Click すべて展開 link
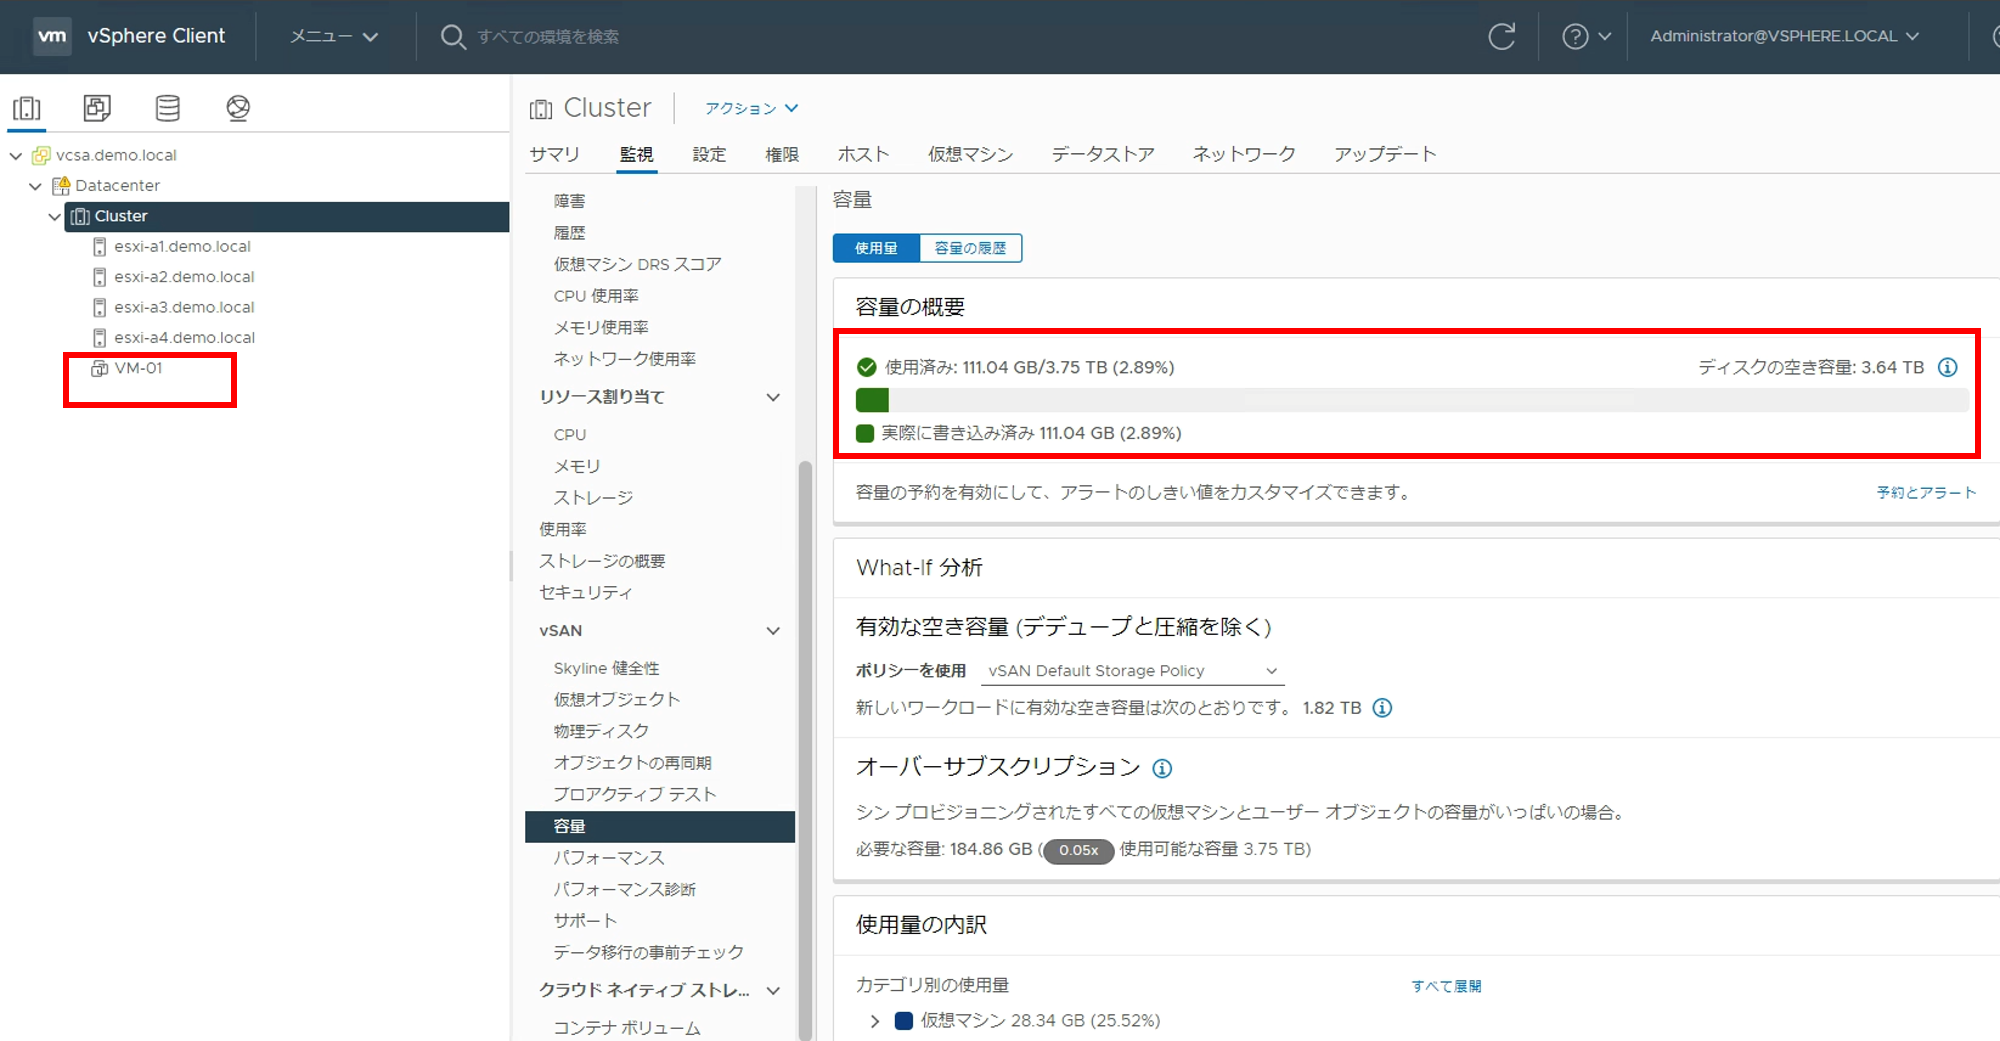Screen dimensions: 2000x1041 pos(1446,986)
